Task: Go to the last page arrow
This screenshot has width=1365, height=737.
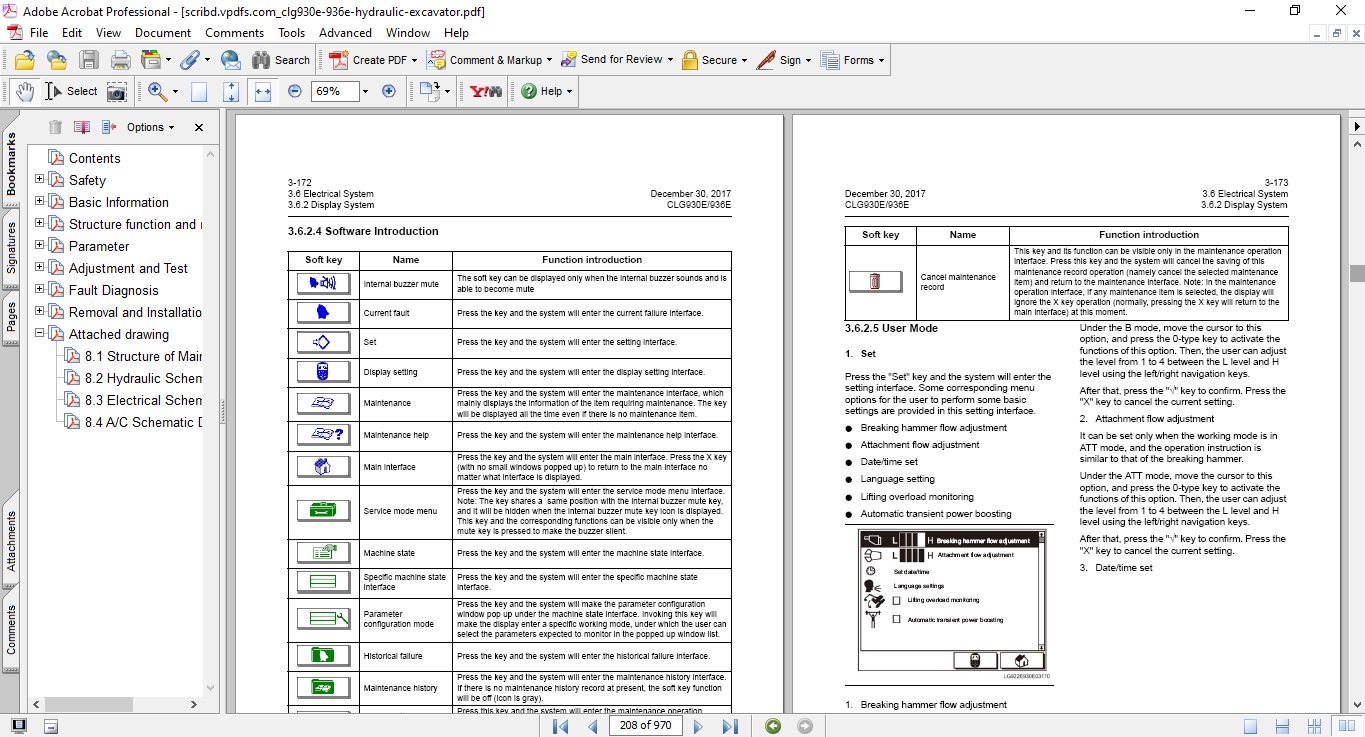Action: 730,726
